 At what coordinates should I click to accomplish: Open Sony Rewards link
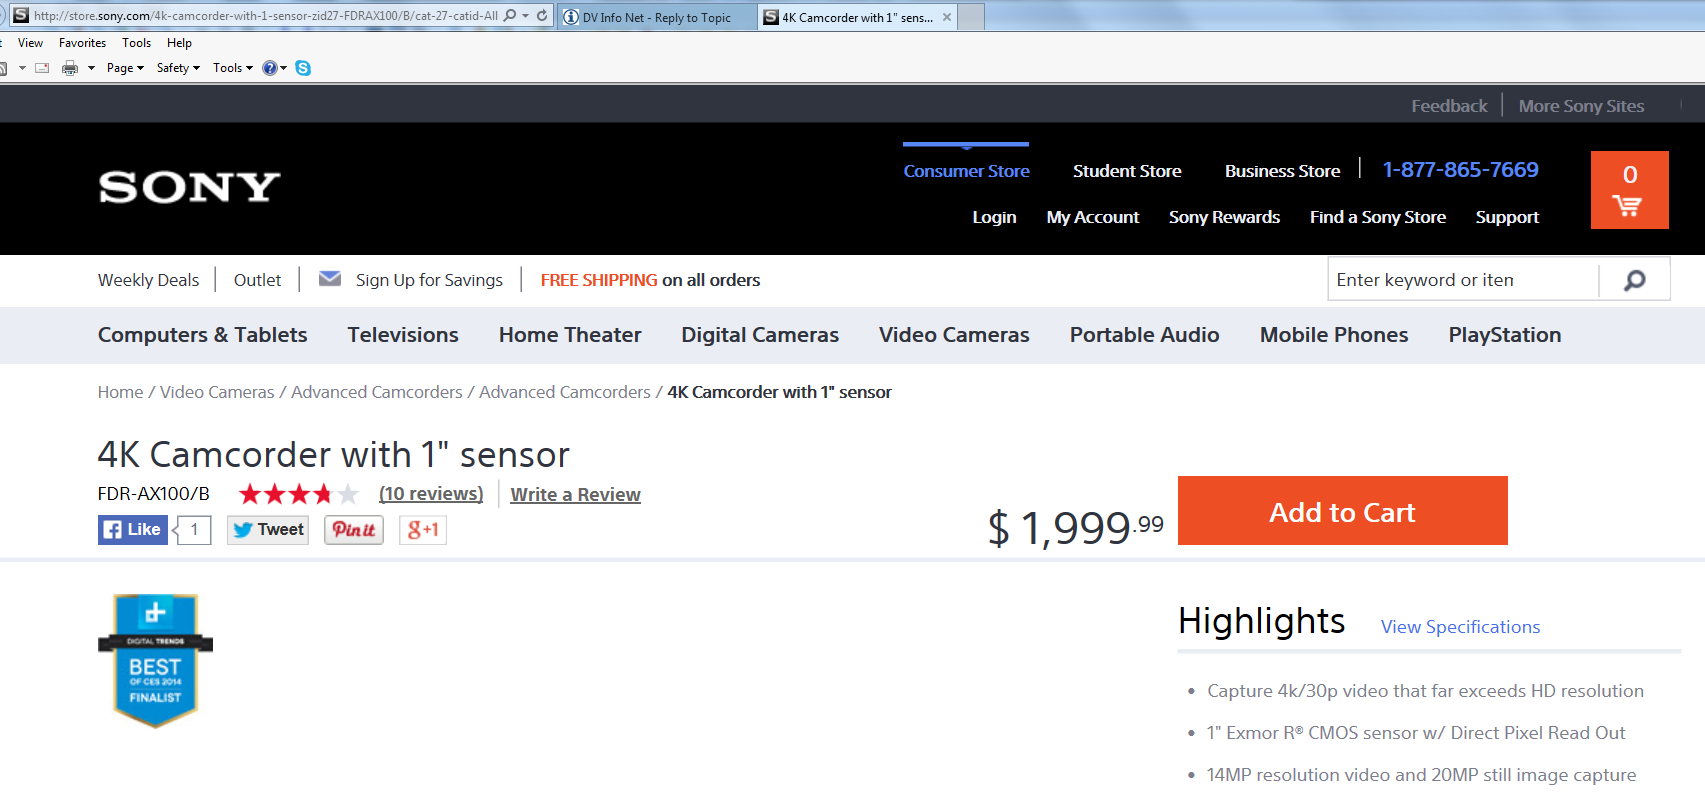[x=1224, y=217]
